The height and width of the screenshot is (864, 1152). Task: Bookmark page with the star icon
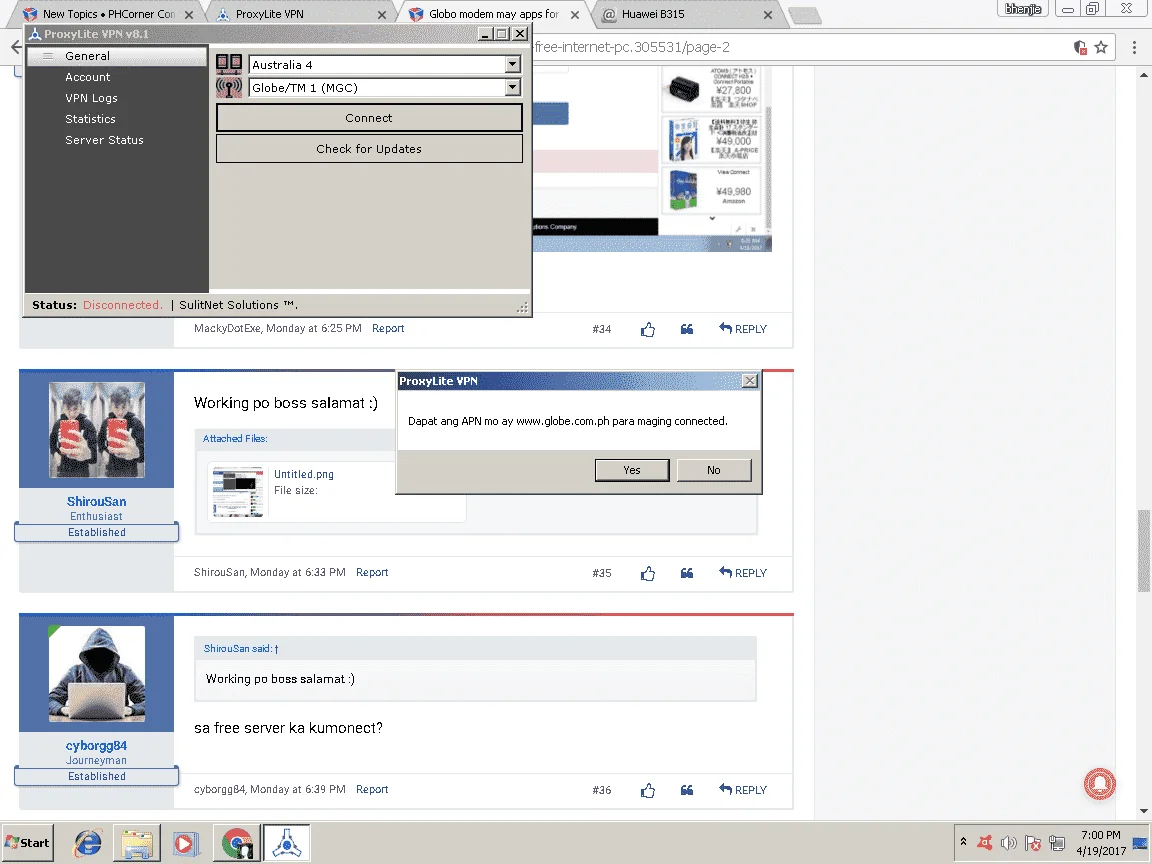click(x=1101, y=47)
